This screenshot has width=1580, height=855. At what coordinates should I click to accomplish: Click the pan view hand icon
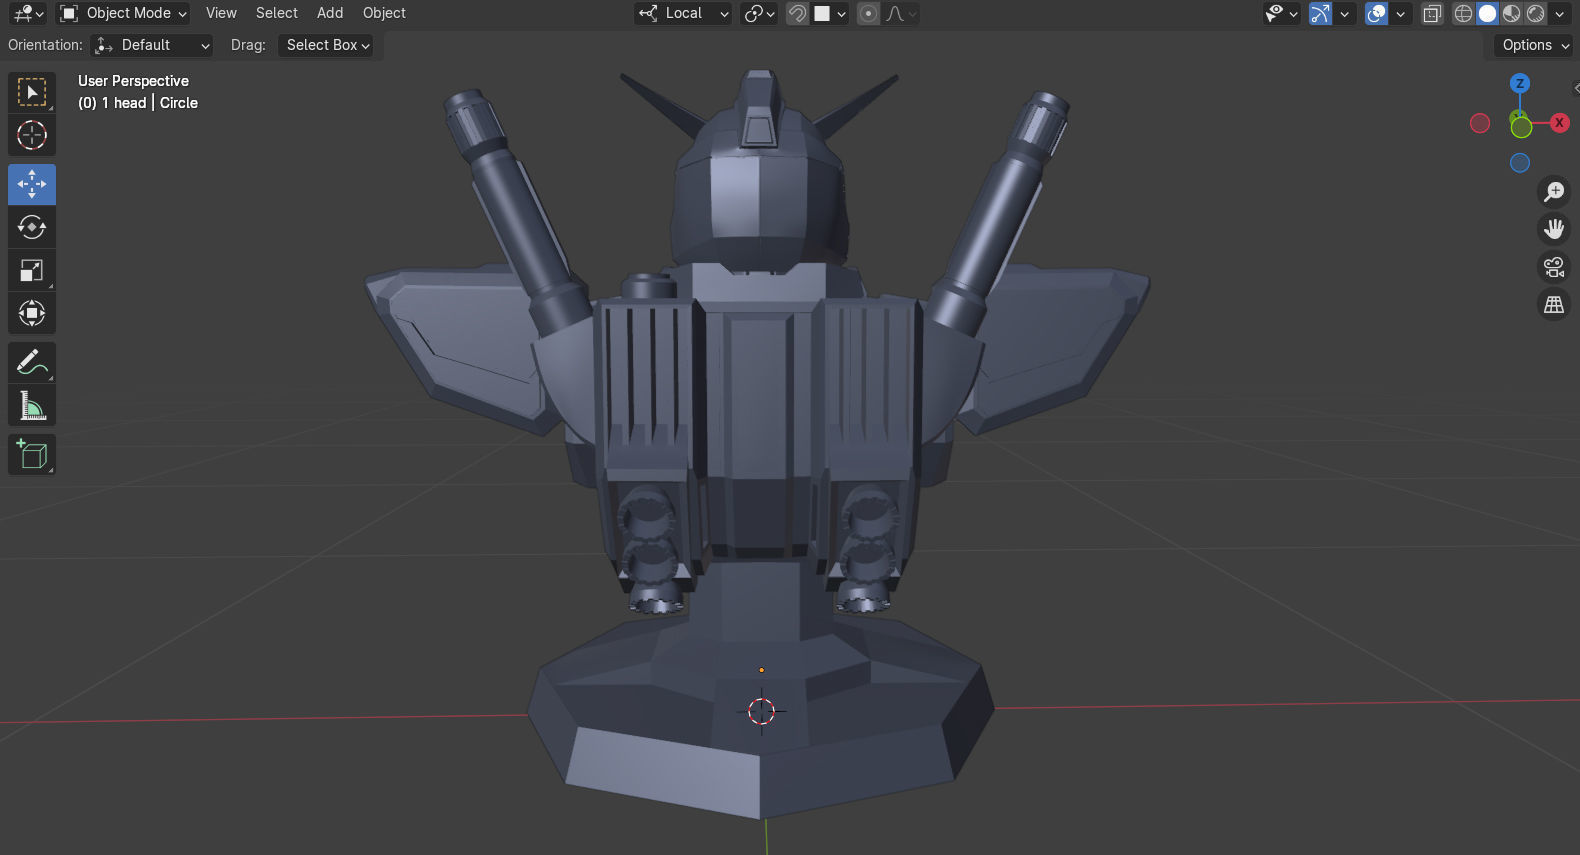coord(1554,229)
